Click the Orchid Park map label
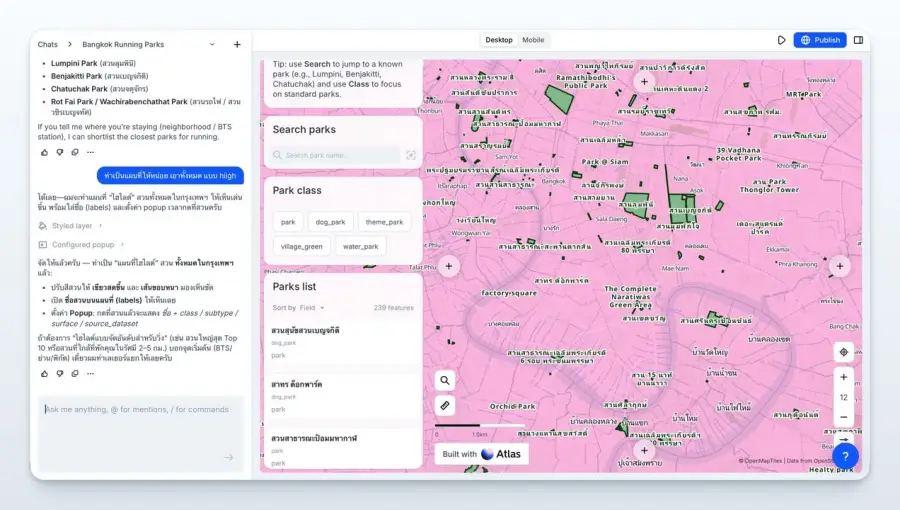Viewport: 900px width, 510px height. click(512, 406)
